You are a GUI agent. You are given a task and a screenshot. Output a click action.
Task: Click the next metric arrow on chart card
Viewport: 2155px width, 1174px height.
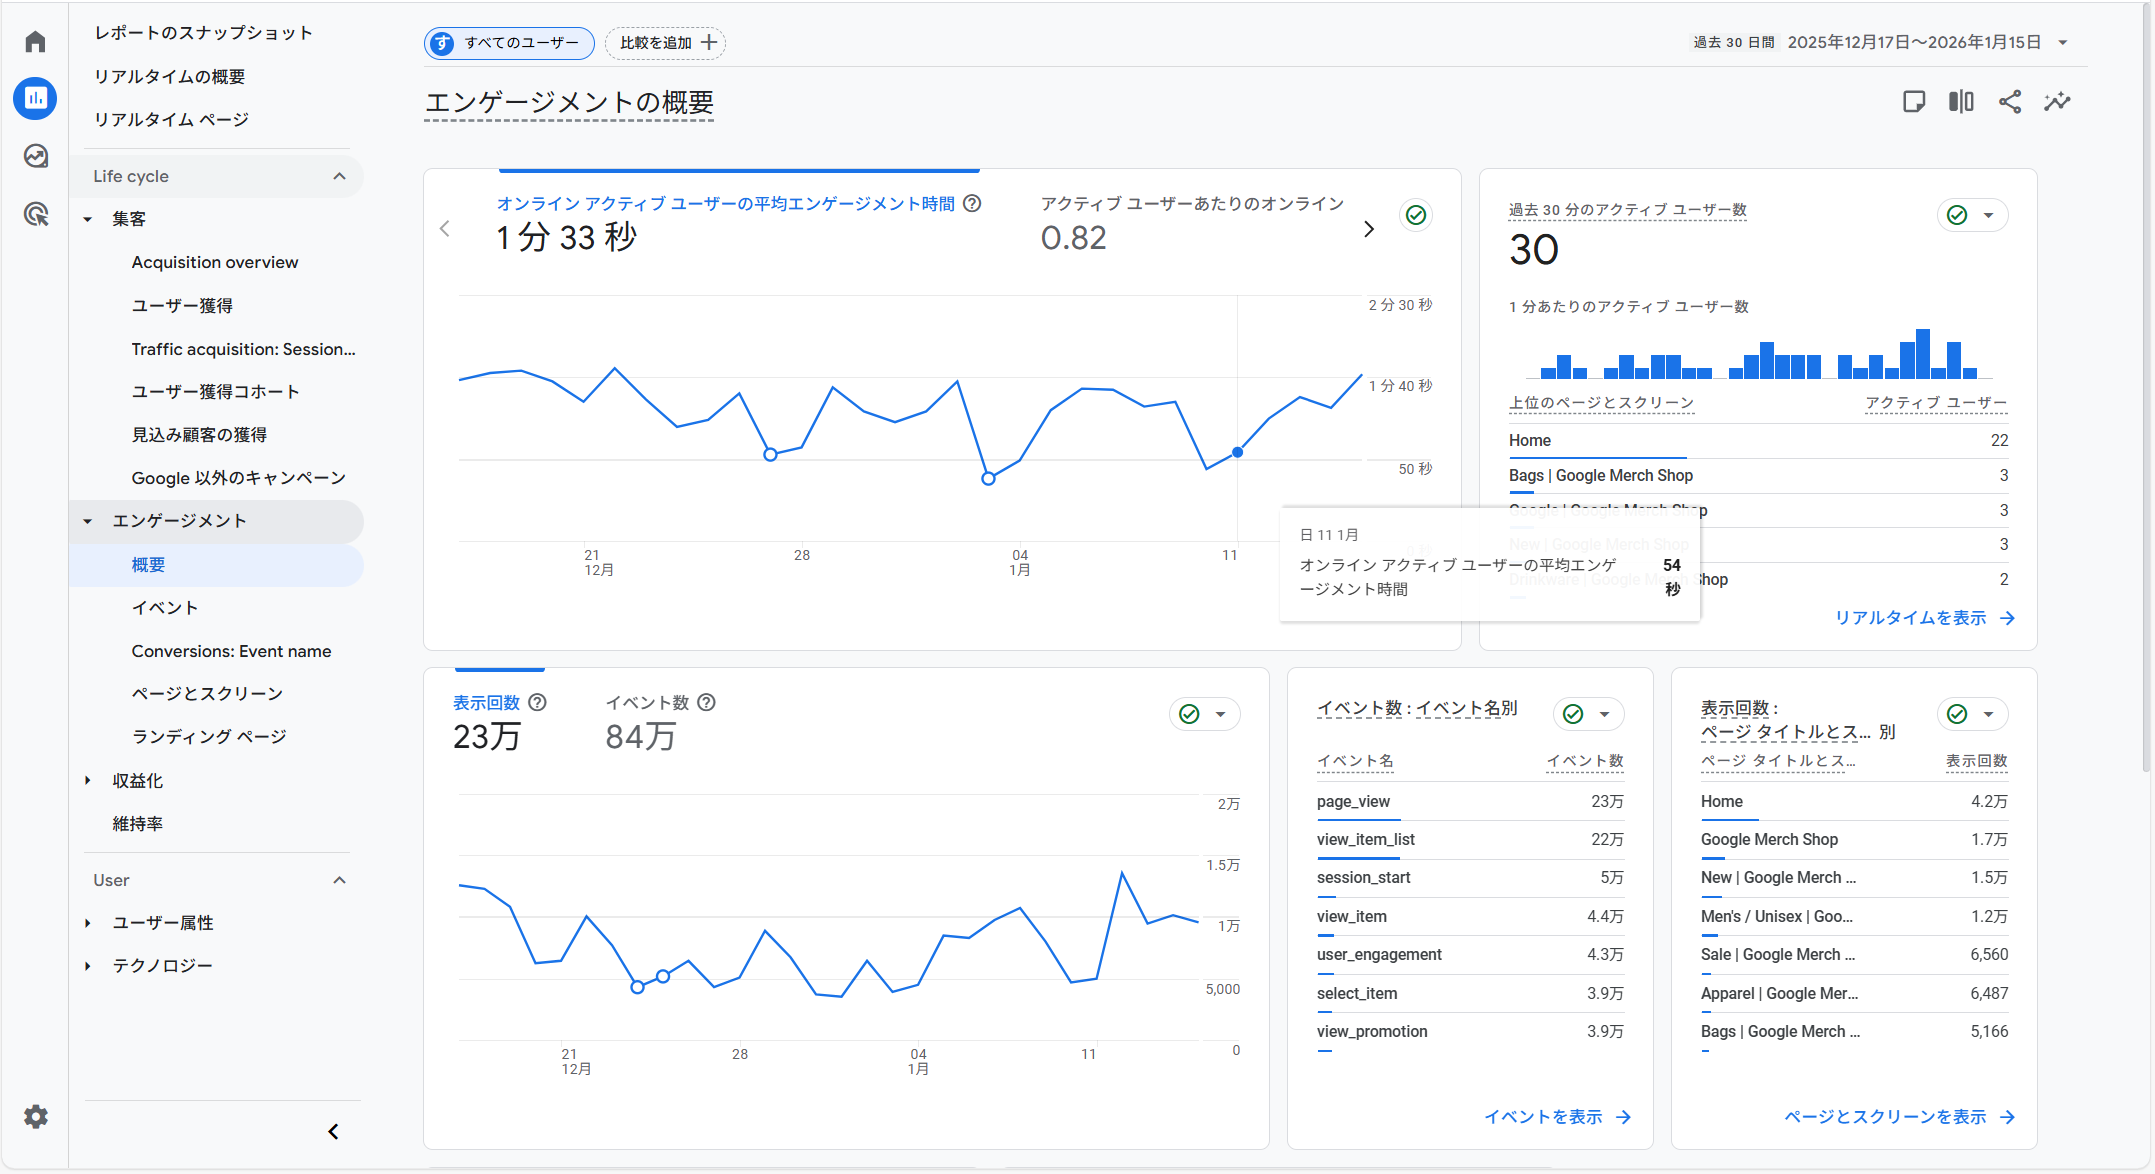point(1369,229)
